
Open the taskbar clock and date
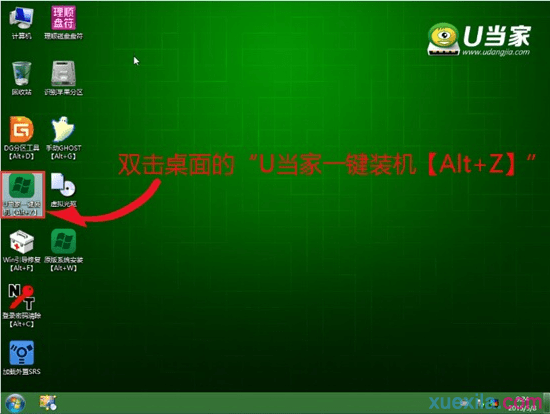click(x=523, y=403)
